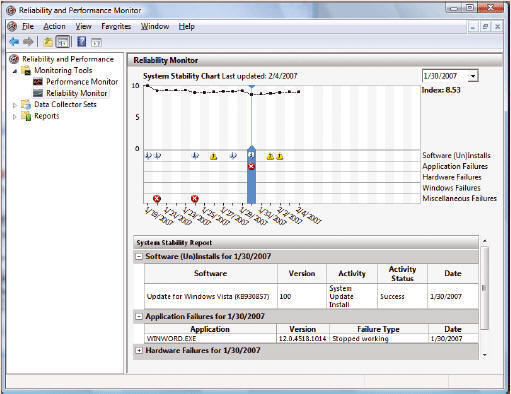Click the Data Collector Sets folder icon

[x=26, y=104]
